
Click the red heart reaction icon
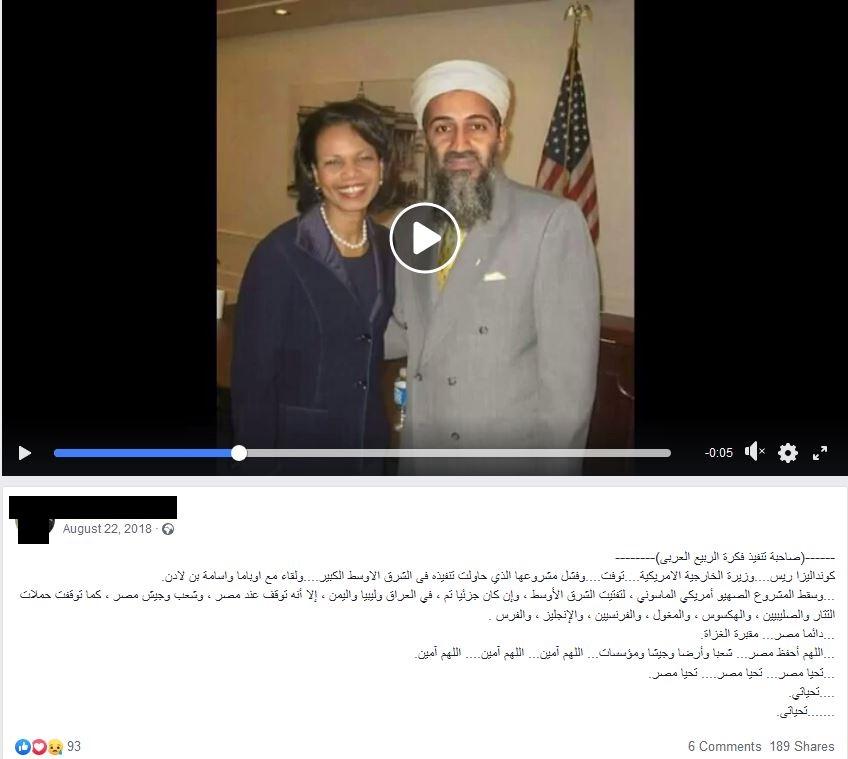(x=39, y=747)
